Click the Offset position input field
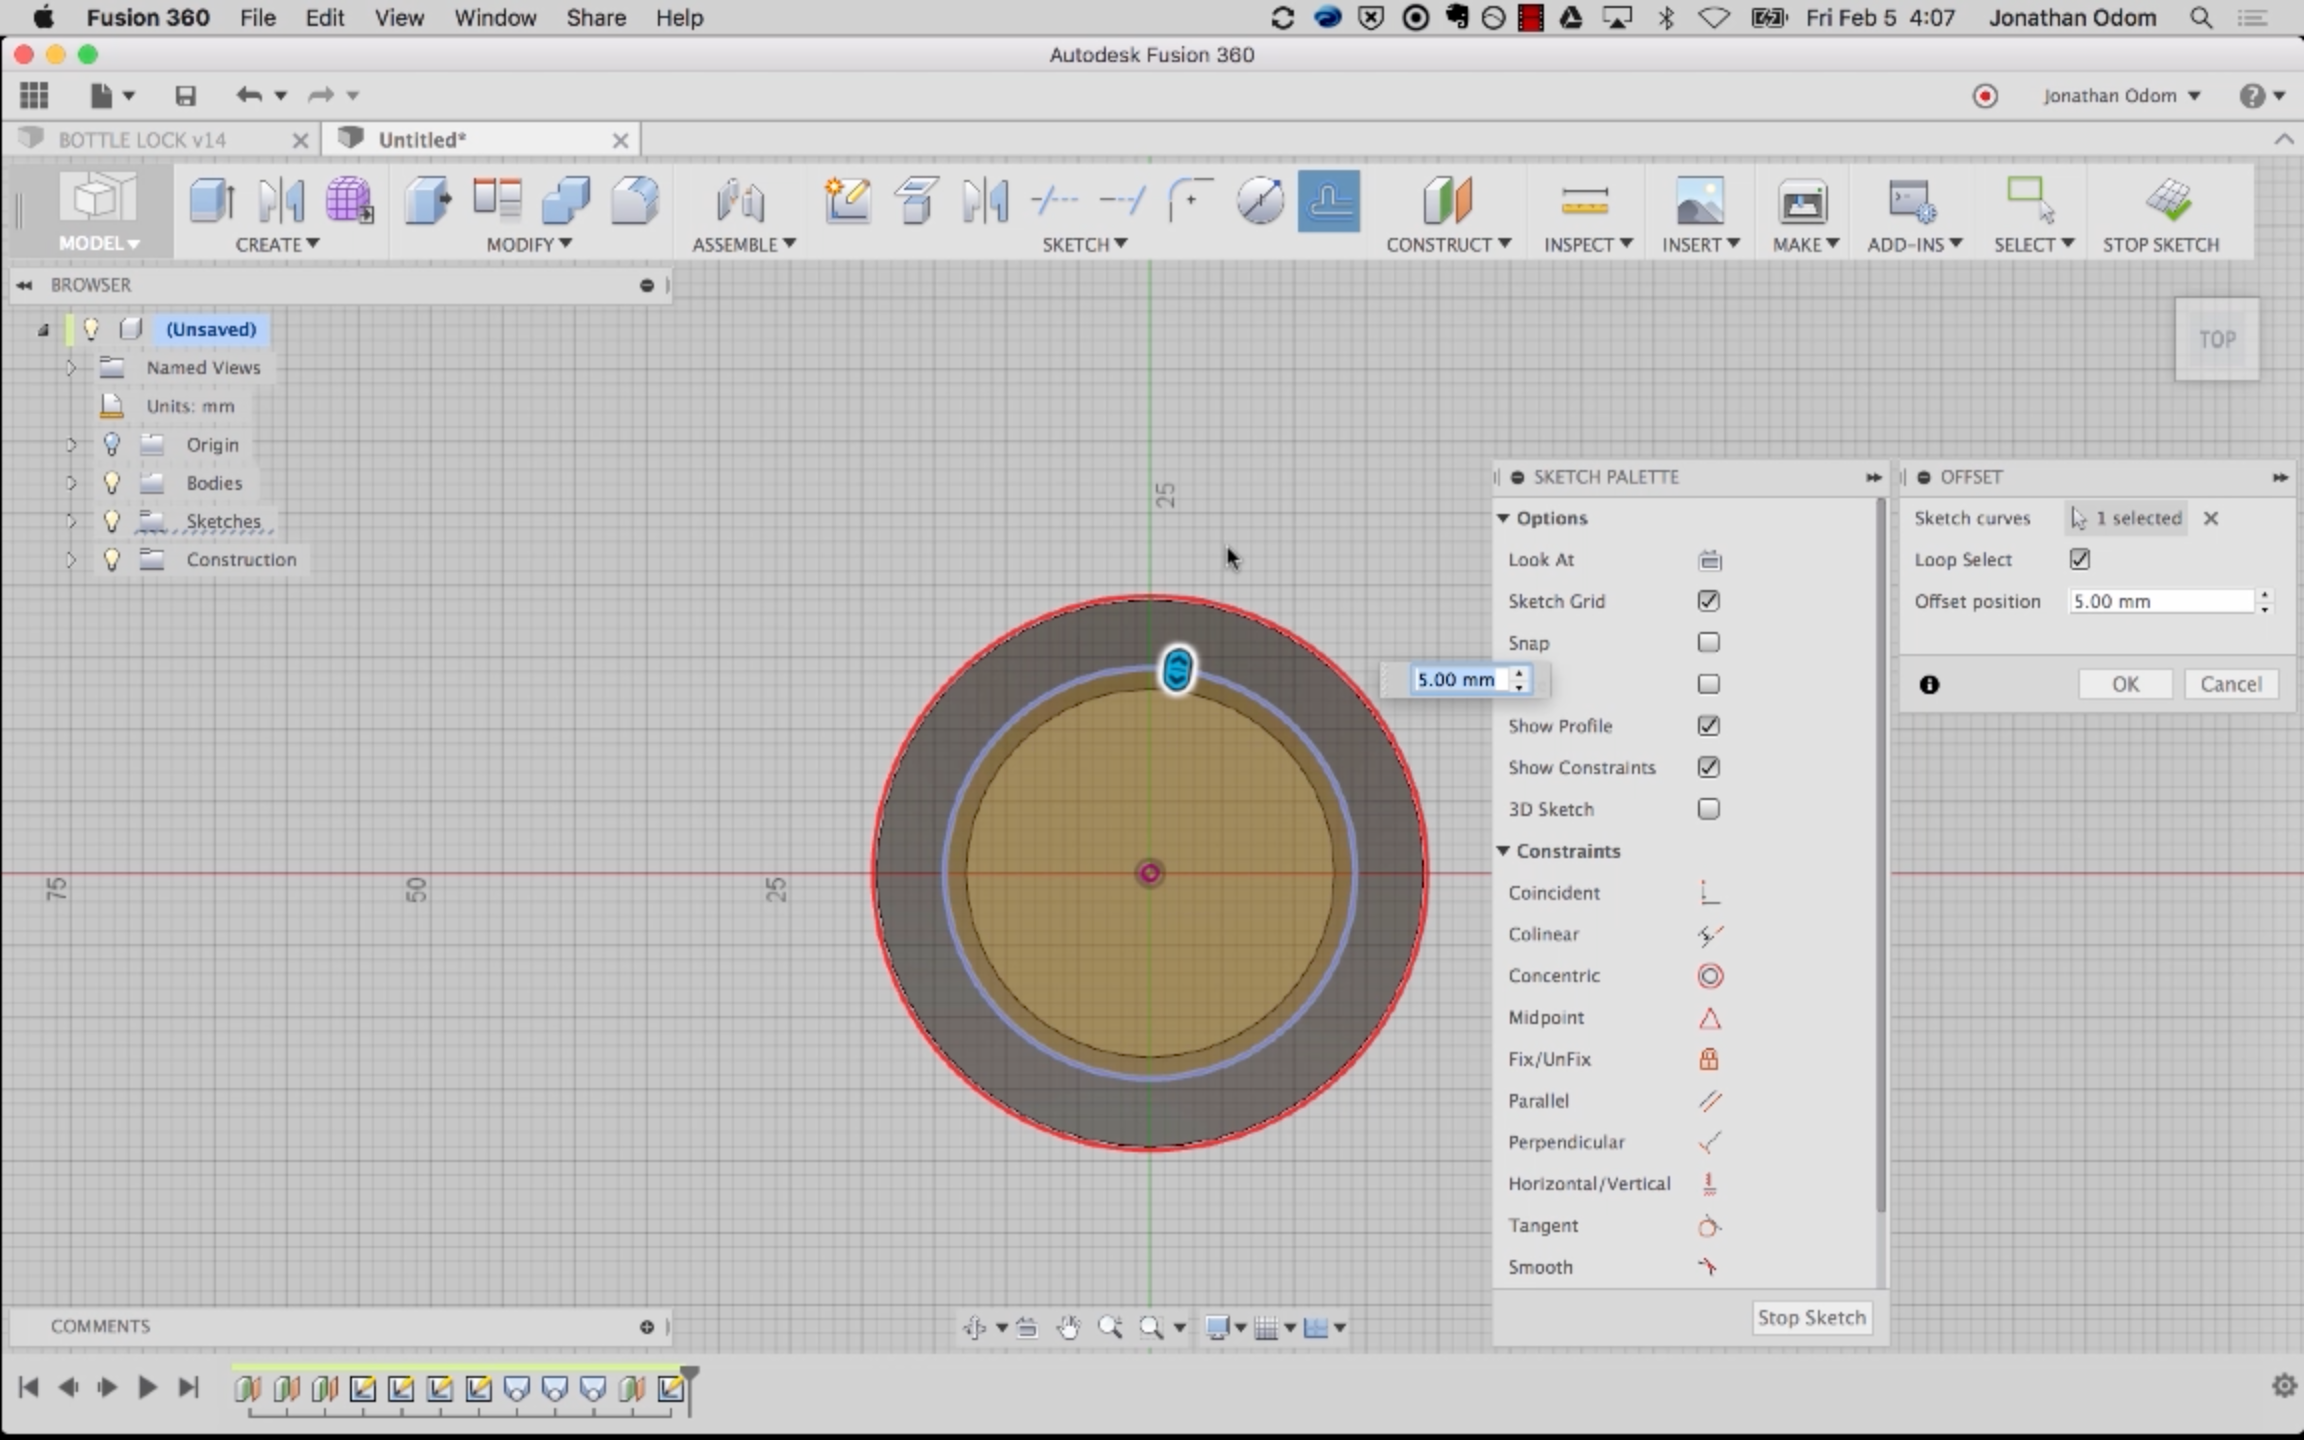Screen dimensions: 2304x1440 pos(2160,601)
